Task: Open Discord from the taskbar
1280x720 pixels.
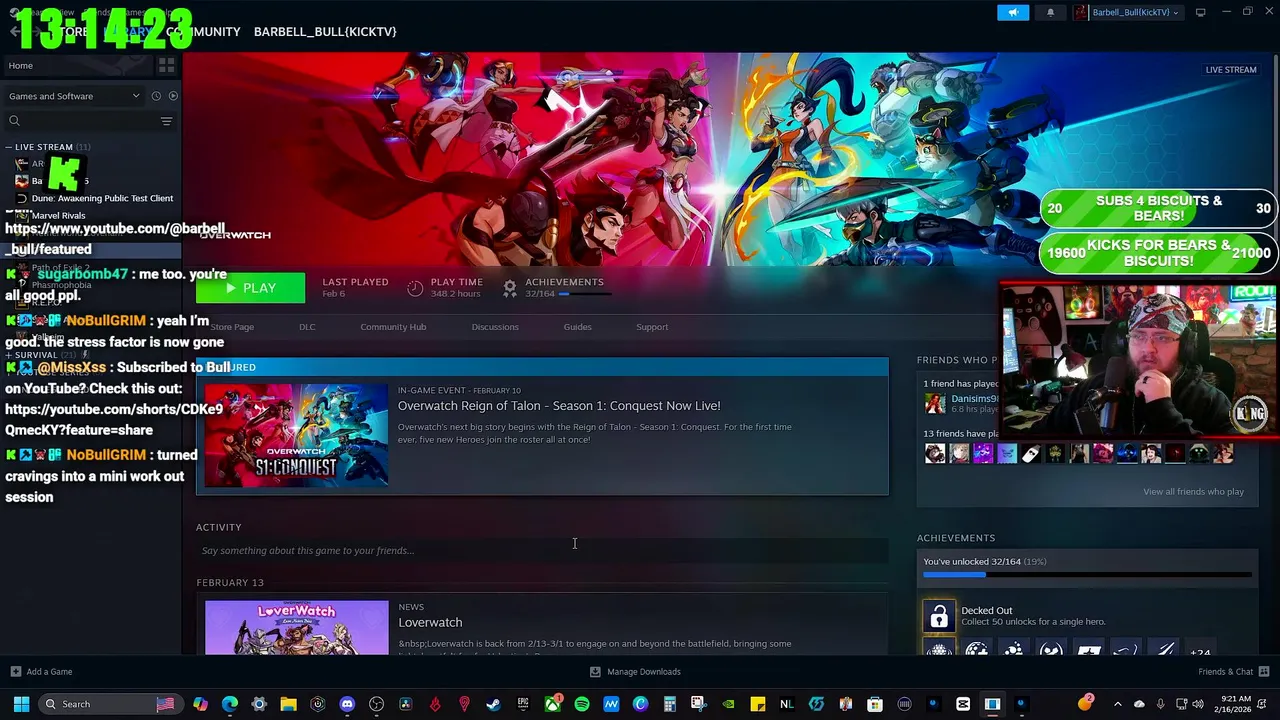Action: click(x=347, y=704)
